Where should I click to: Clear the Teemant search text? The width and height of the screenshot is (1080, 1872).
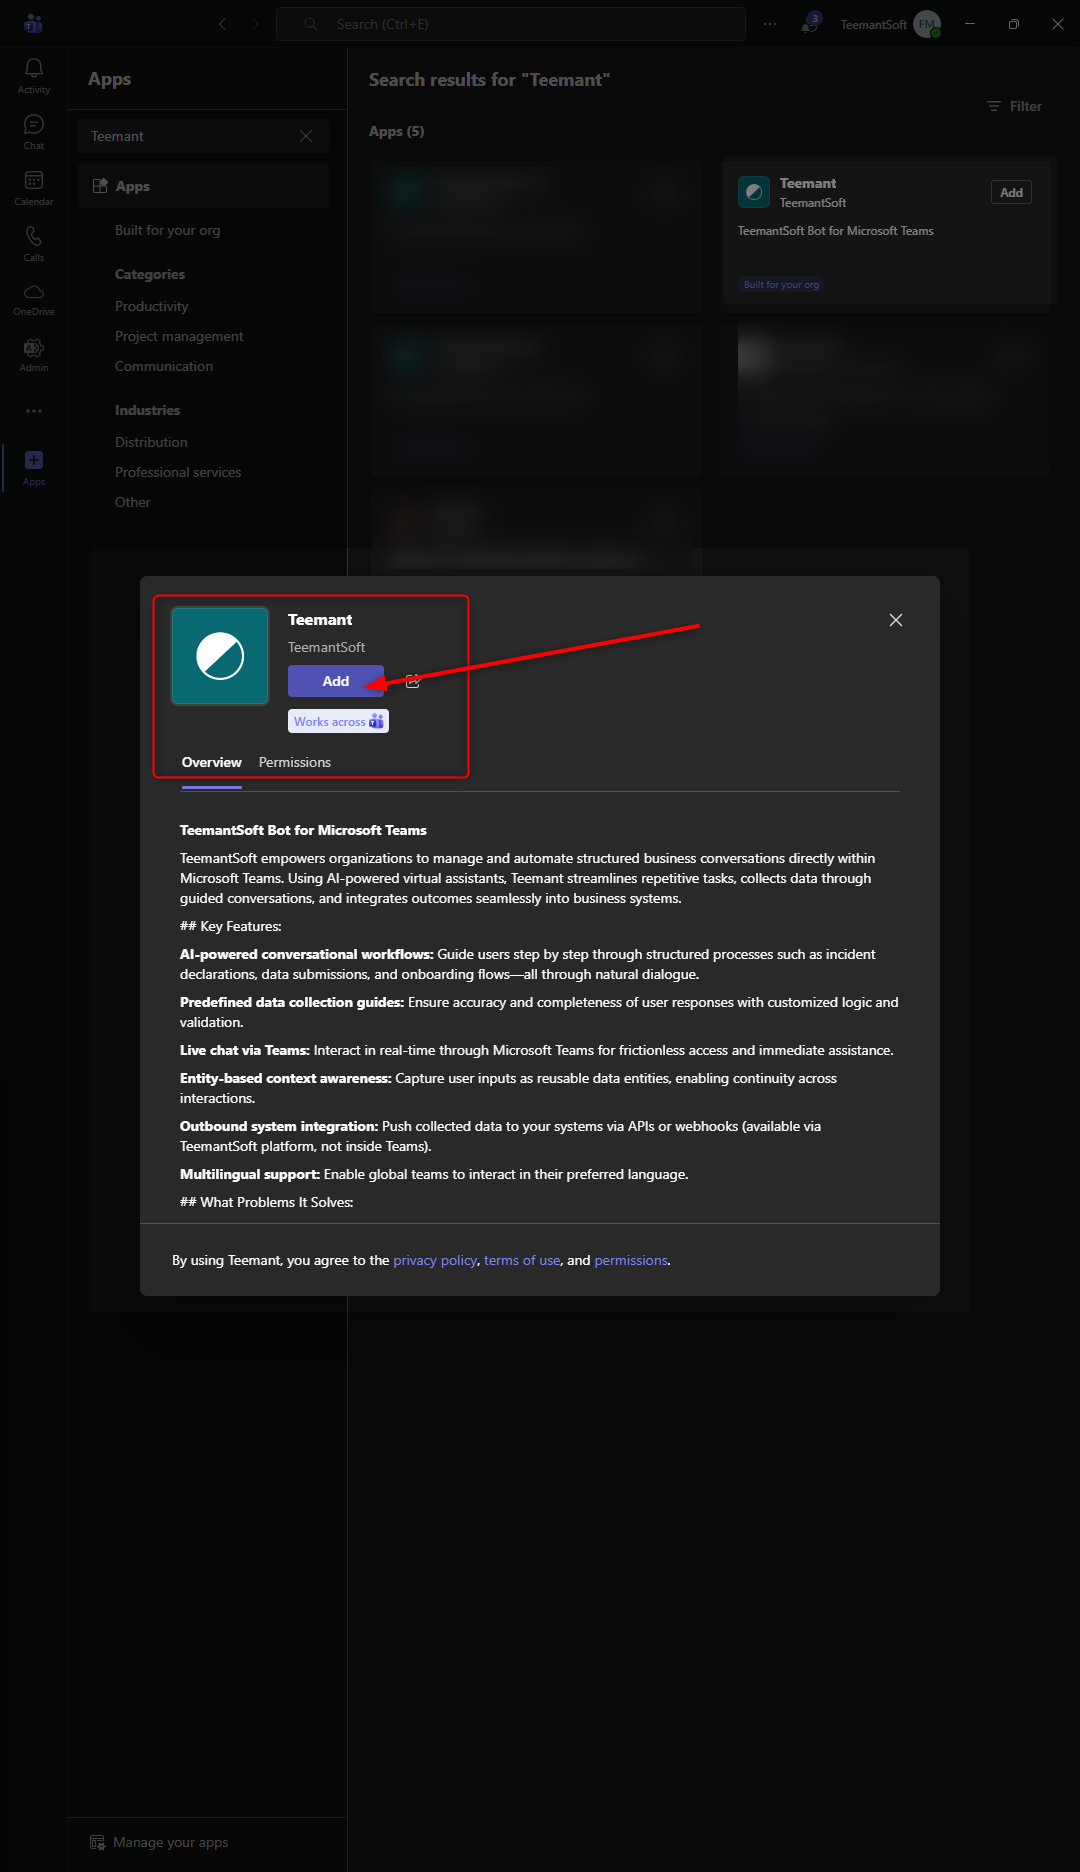click(306, 136)
